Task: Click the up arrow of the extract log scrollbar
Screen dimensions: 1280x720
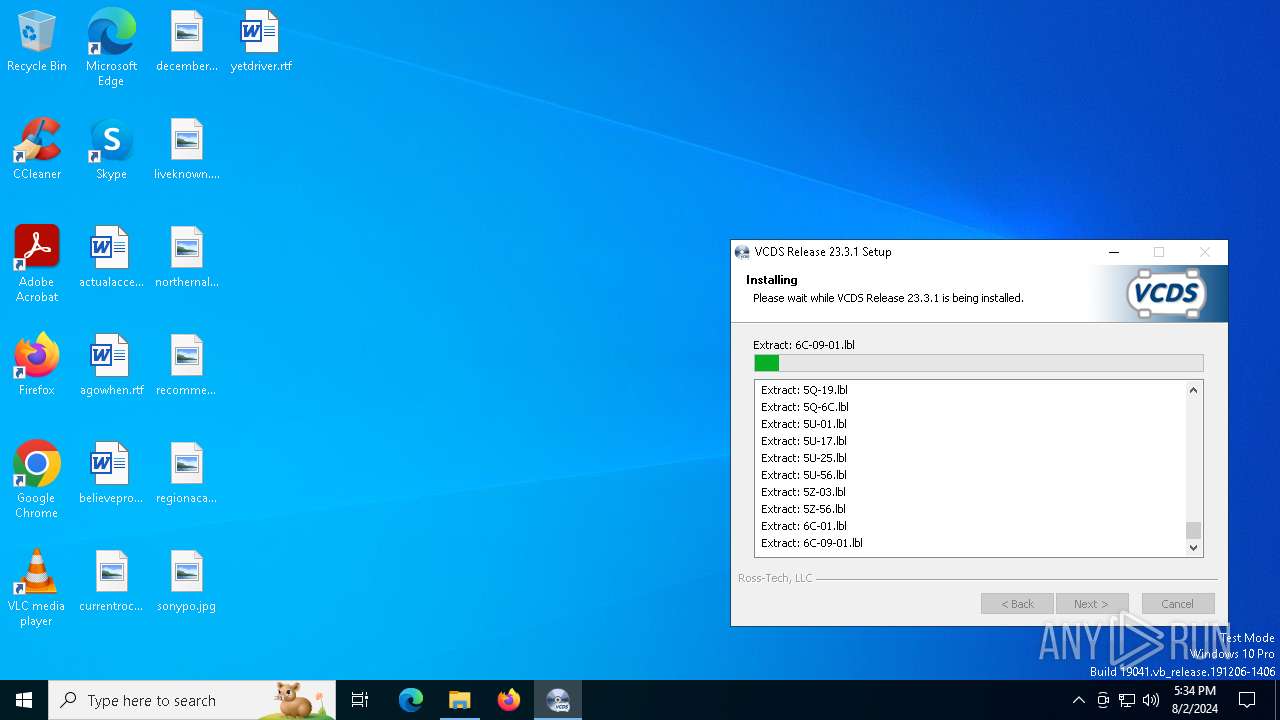Action: (x=1193, y=390)
